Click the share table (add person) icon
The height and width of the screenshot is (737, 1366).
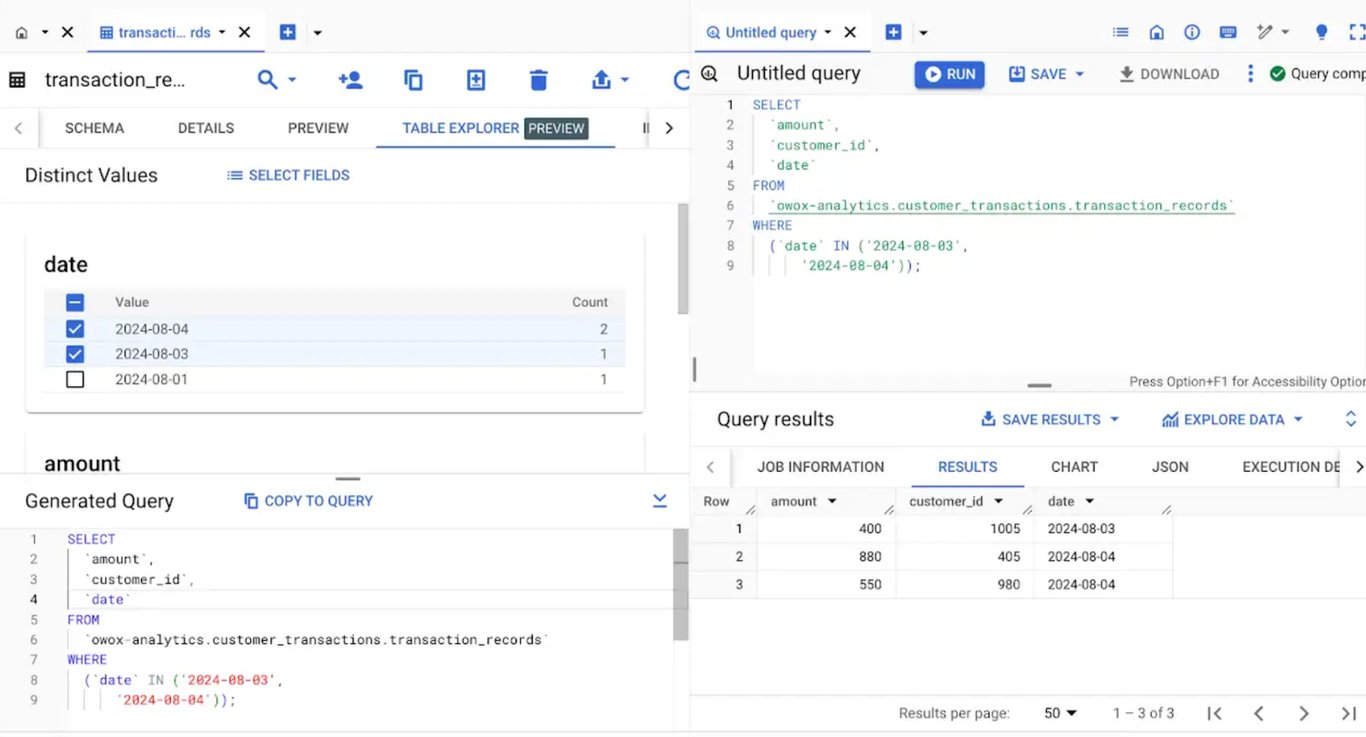tap(350, 80)
